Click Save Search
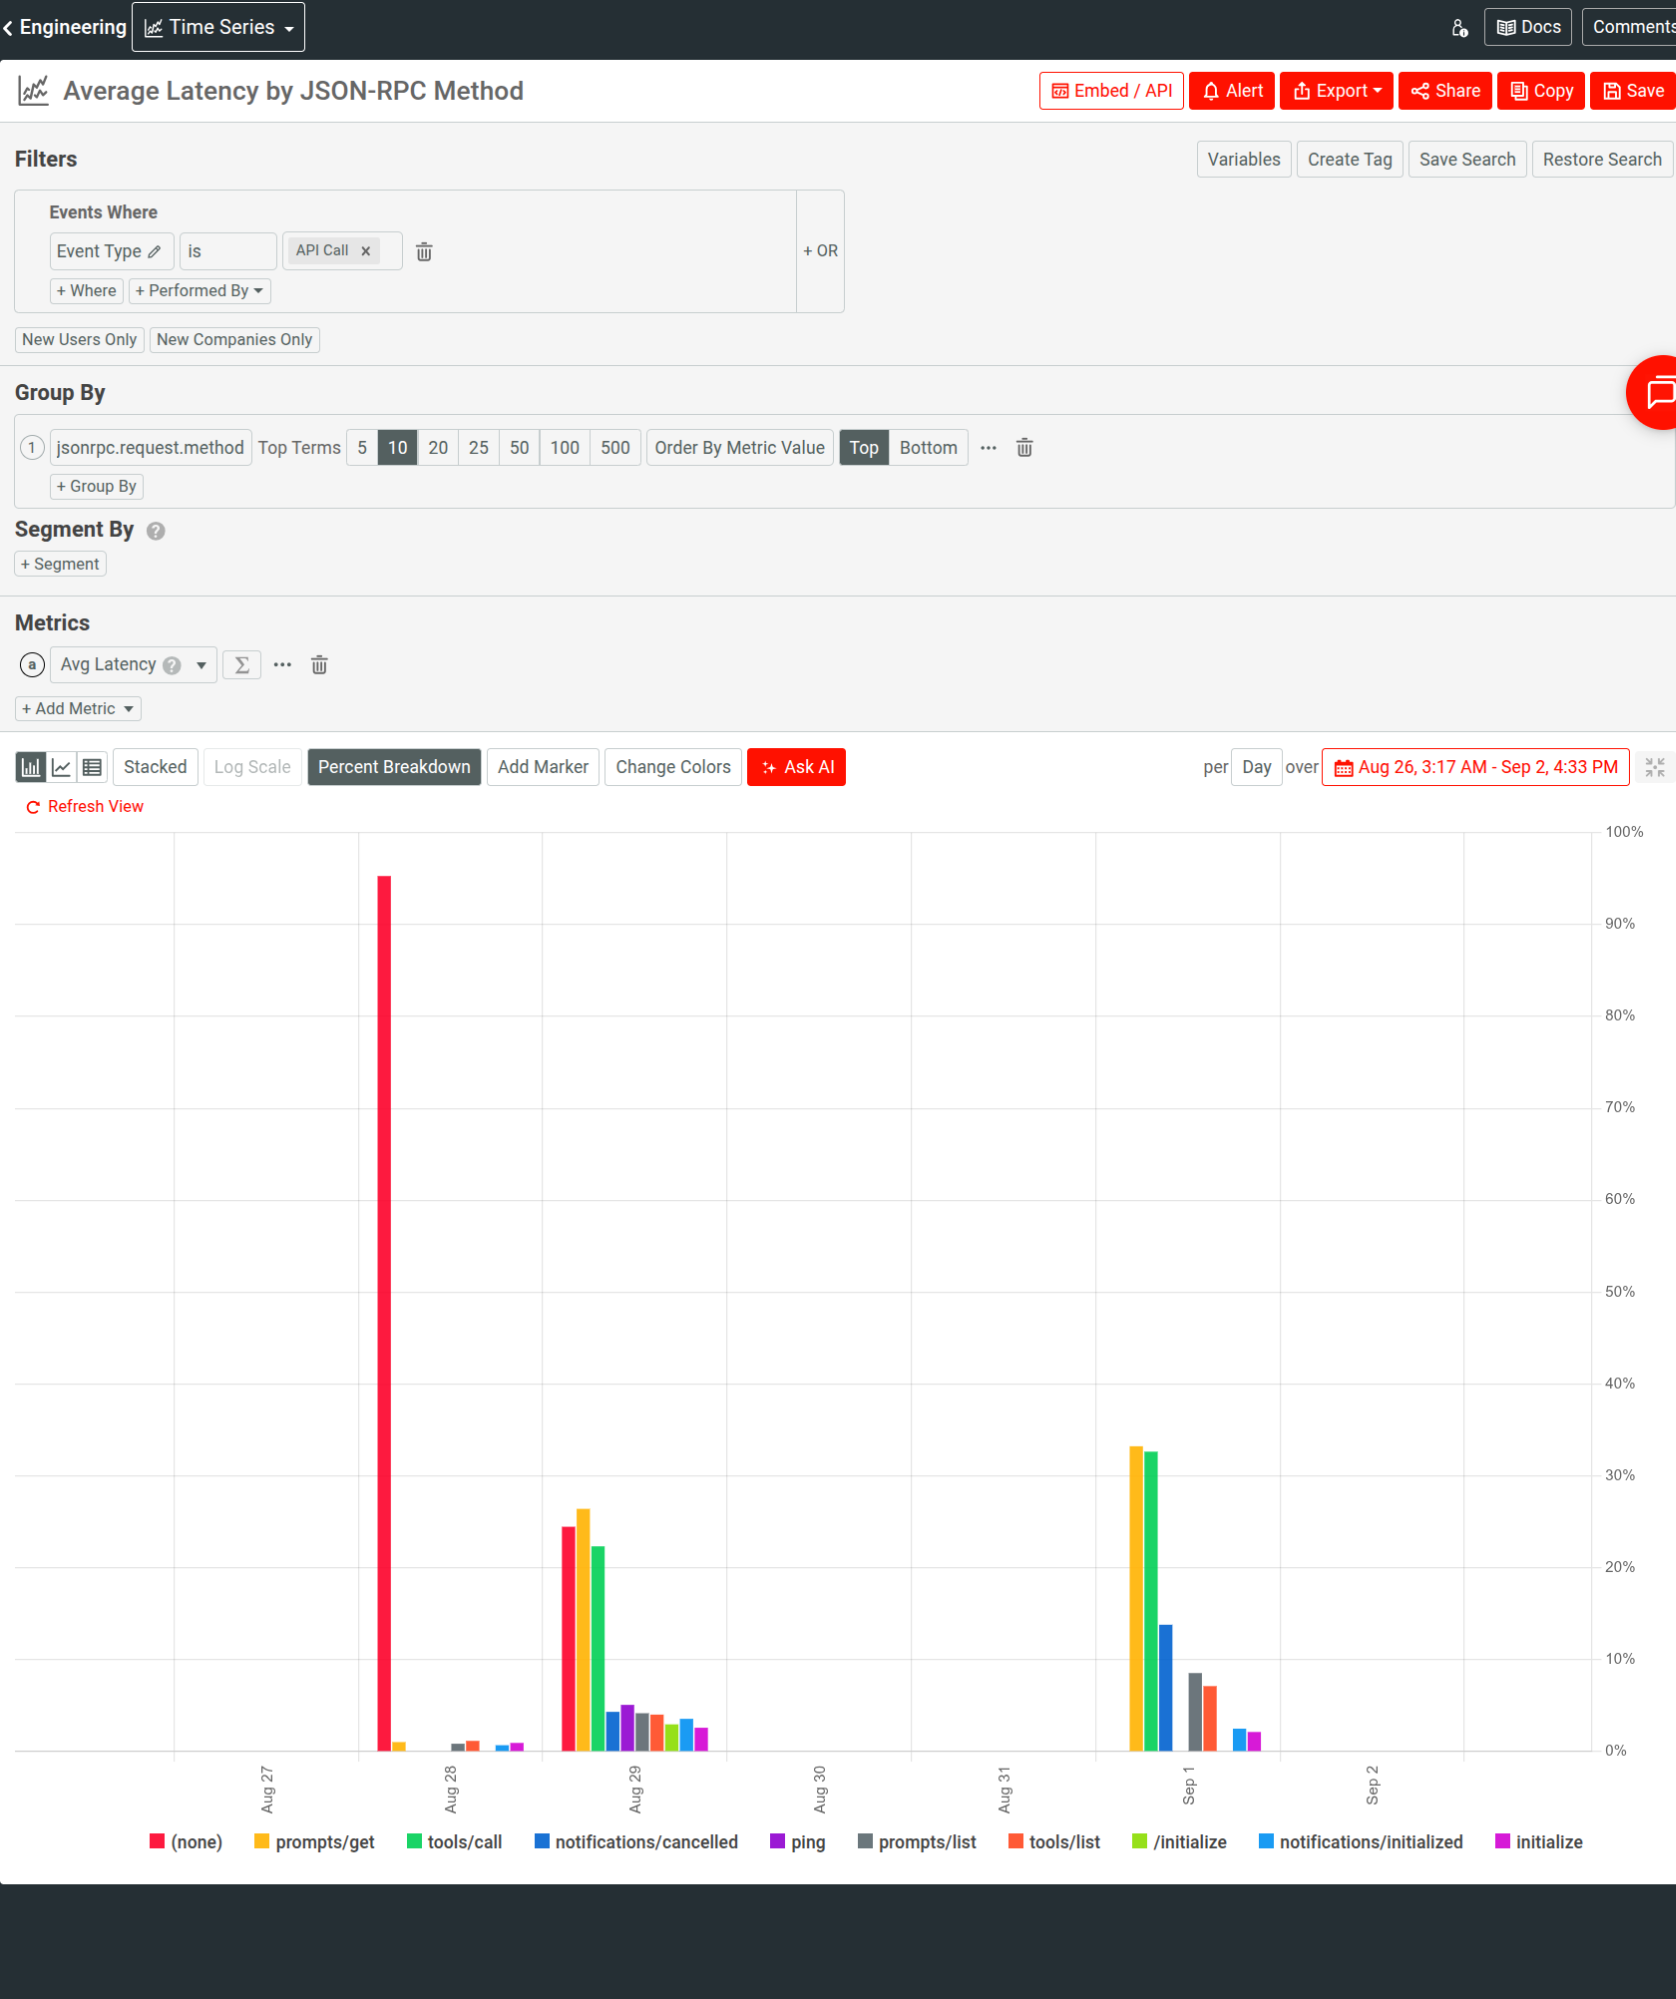Screen dimensions: 1676x1999 click(1467, 159)
